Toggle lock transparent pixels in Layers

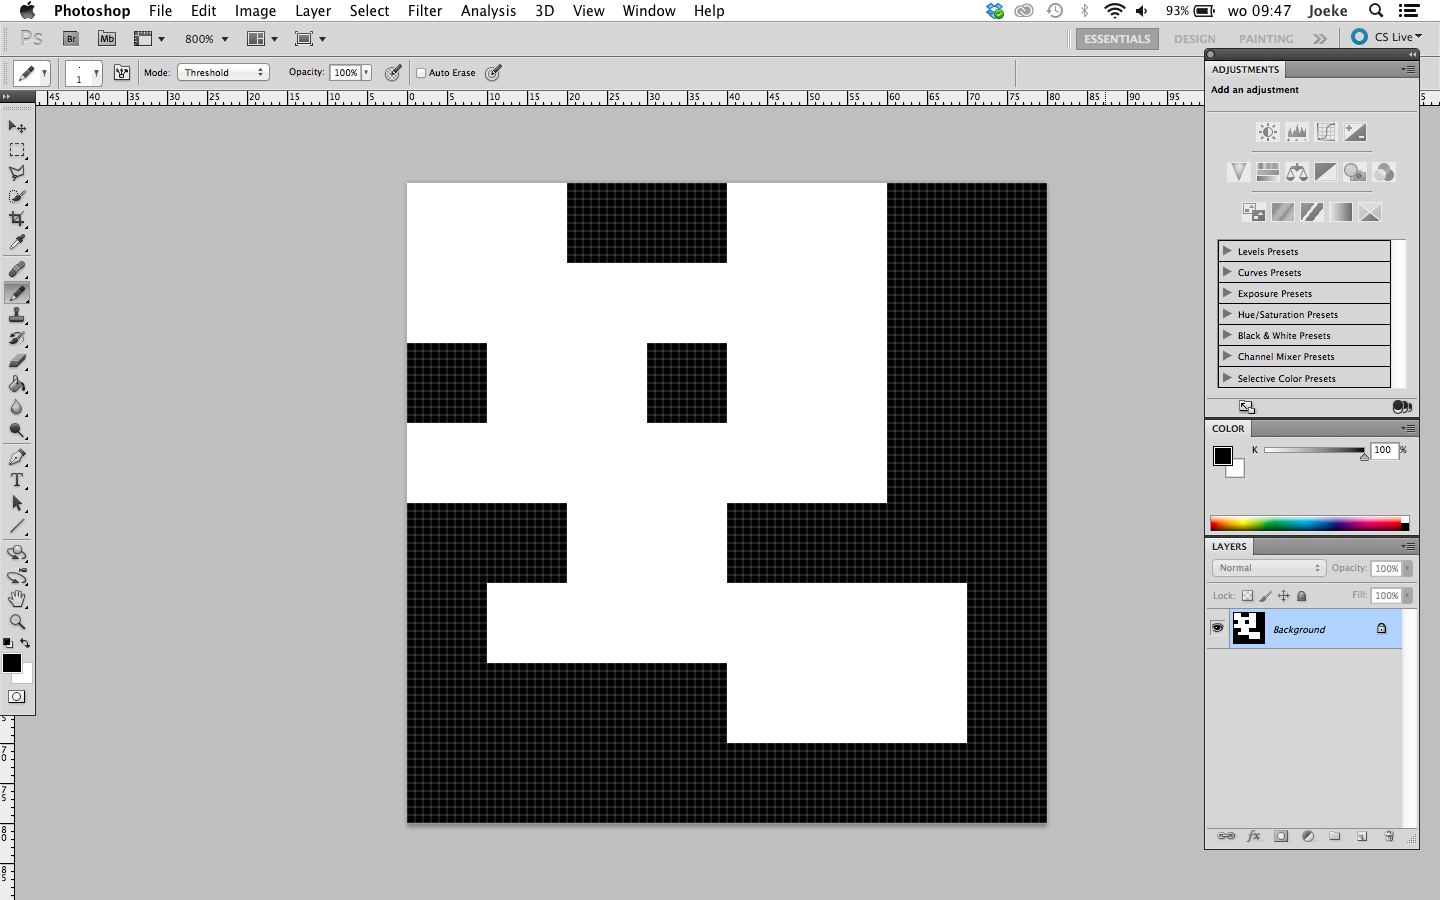[x=1247, y=596]
